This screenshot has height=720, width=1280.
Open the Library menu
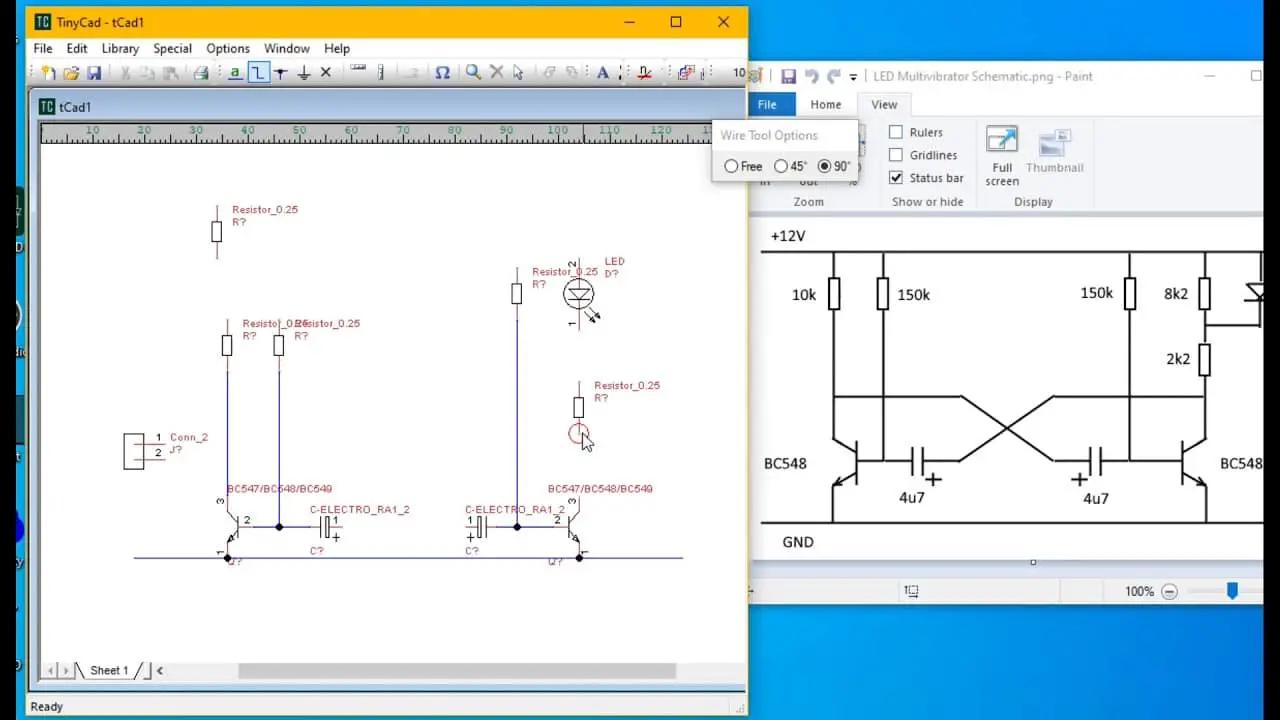[120, 48]
